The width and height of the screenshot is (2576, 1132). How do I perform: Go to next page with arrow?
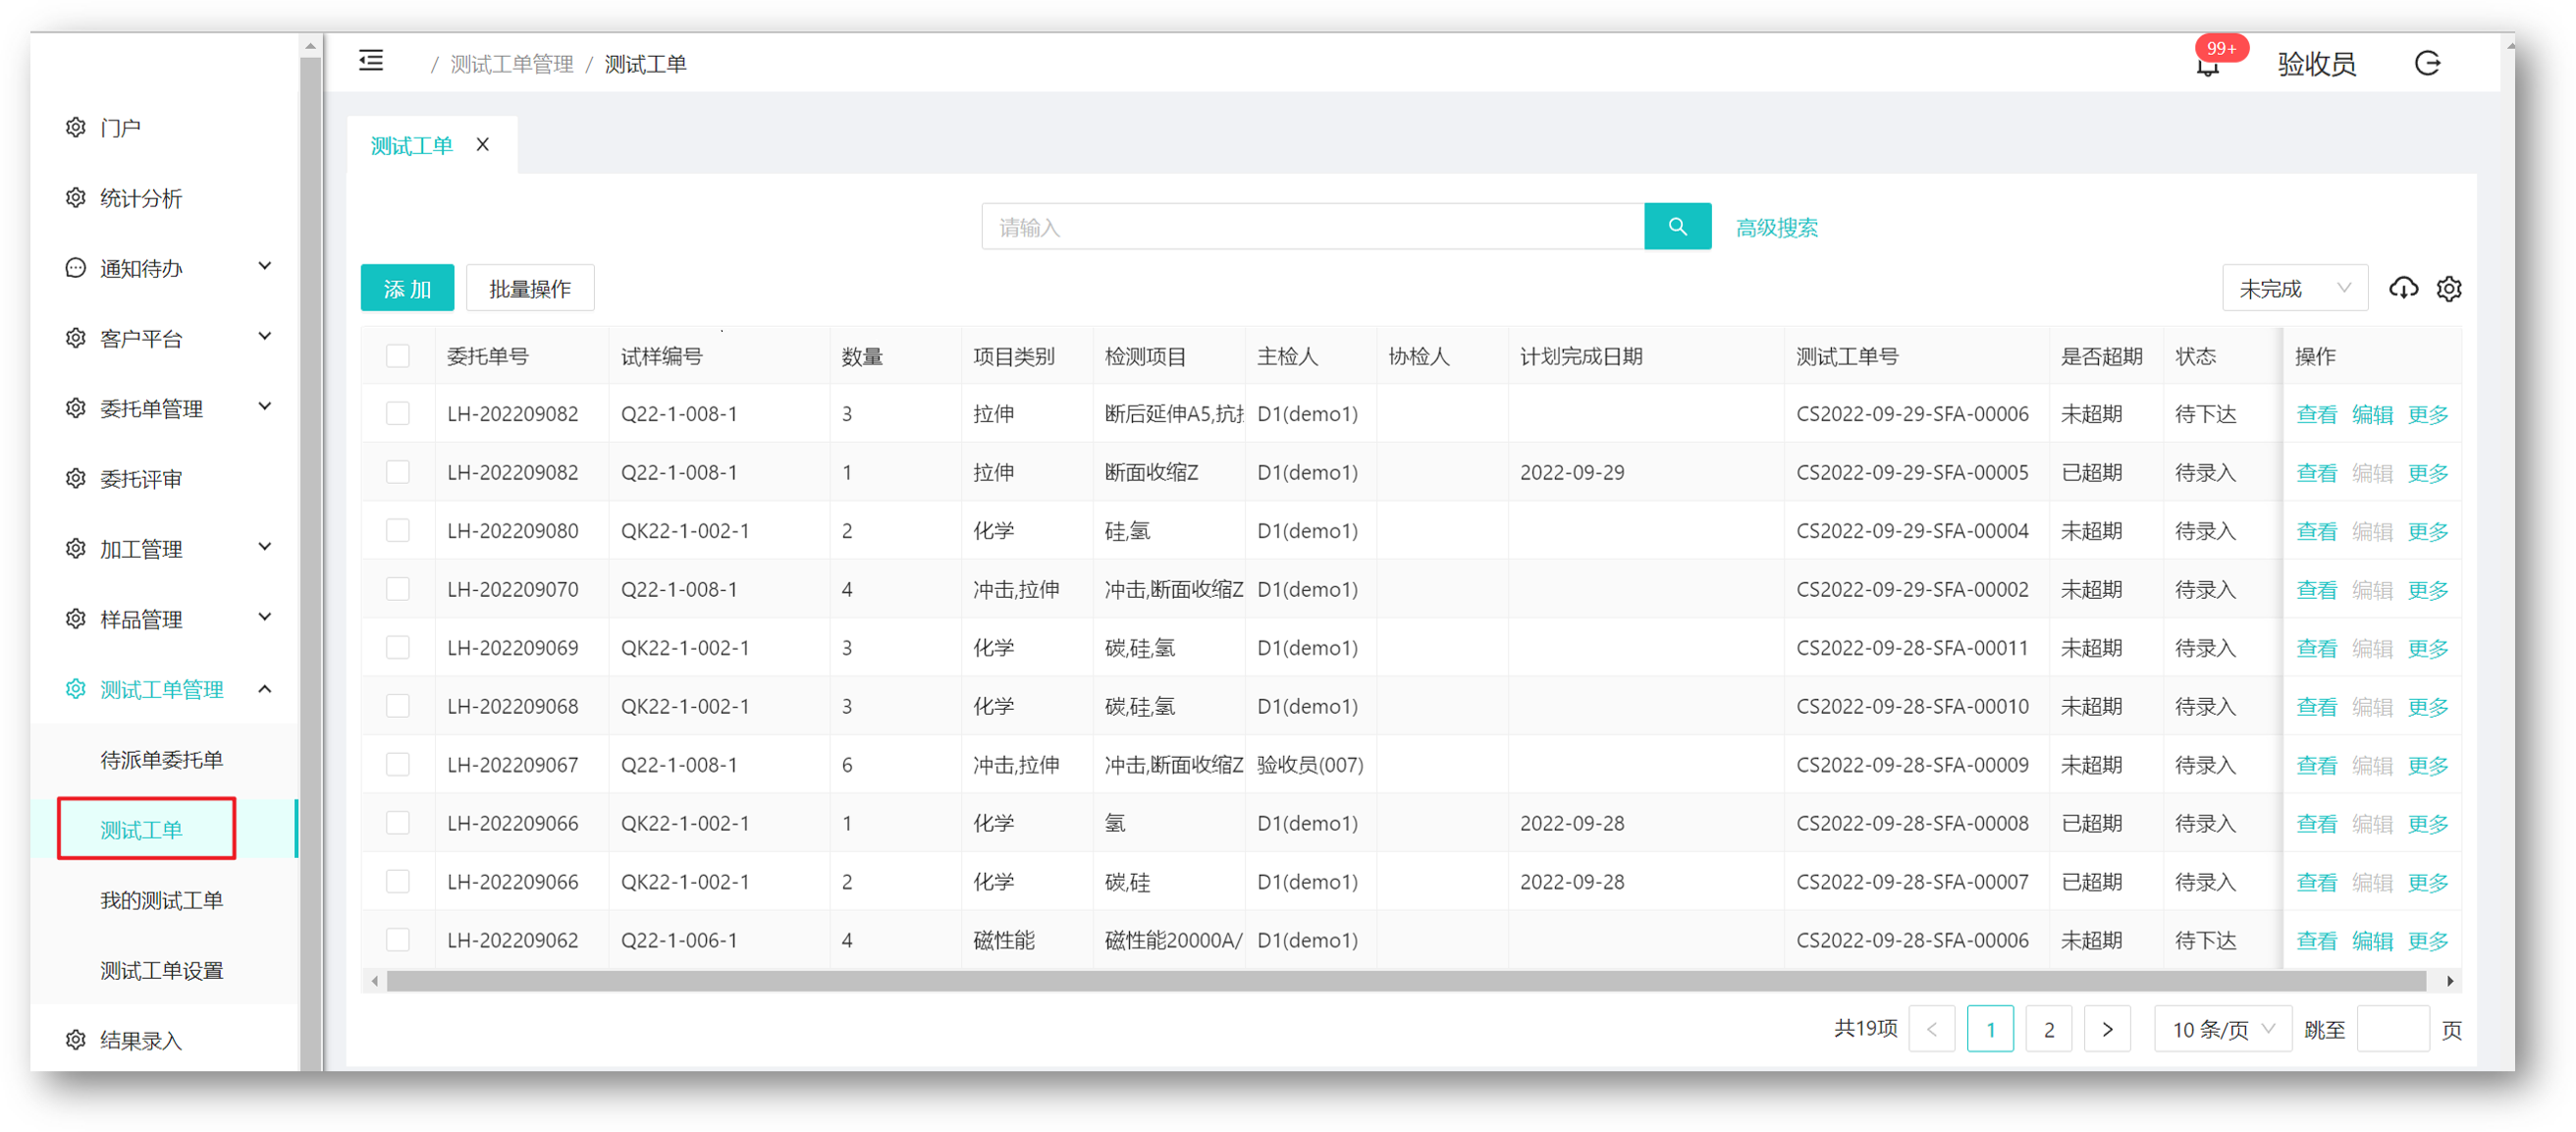pyautogui.click(x=2107, y=1029)
